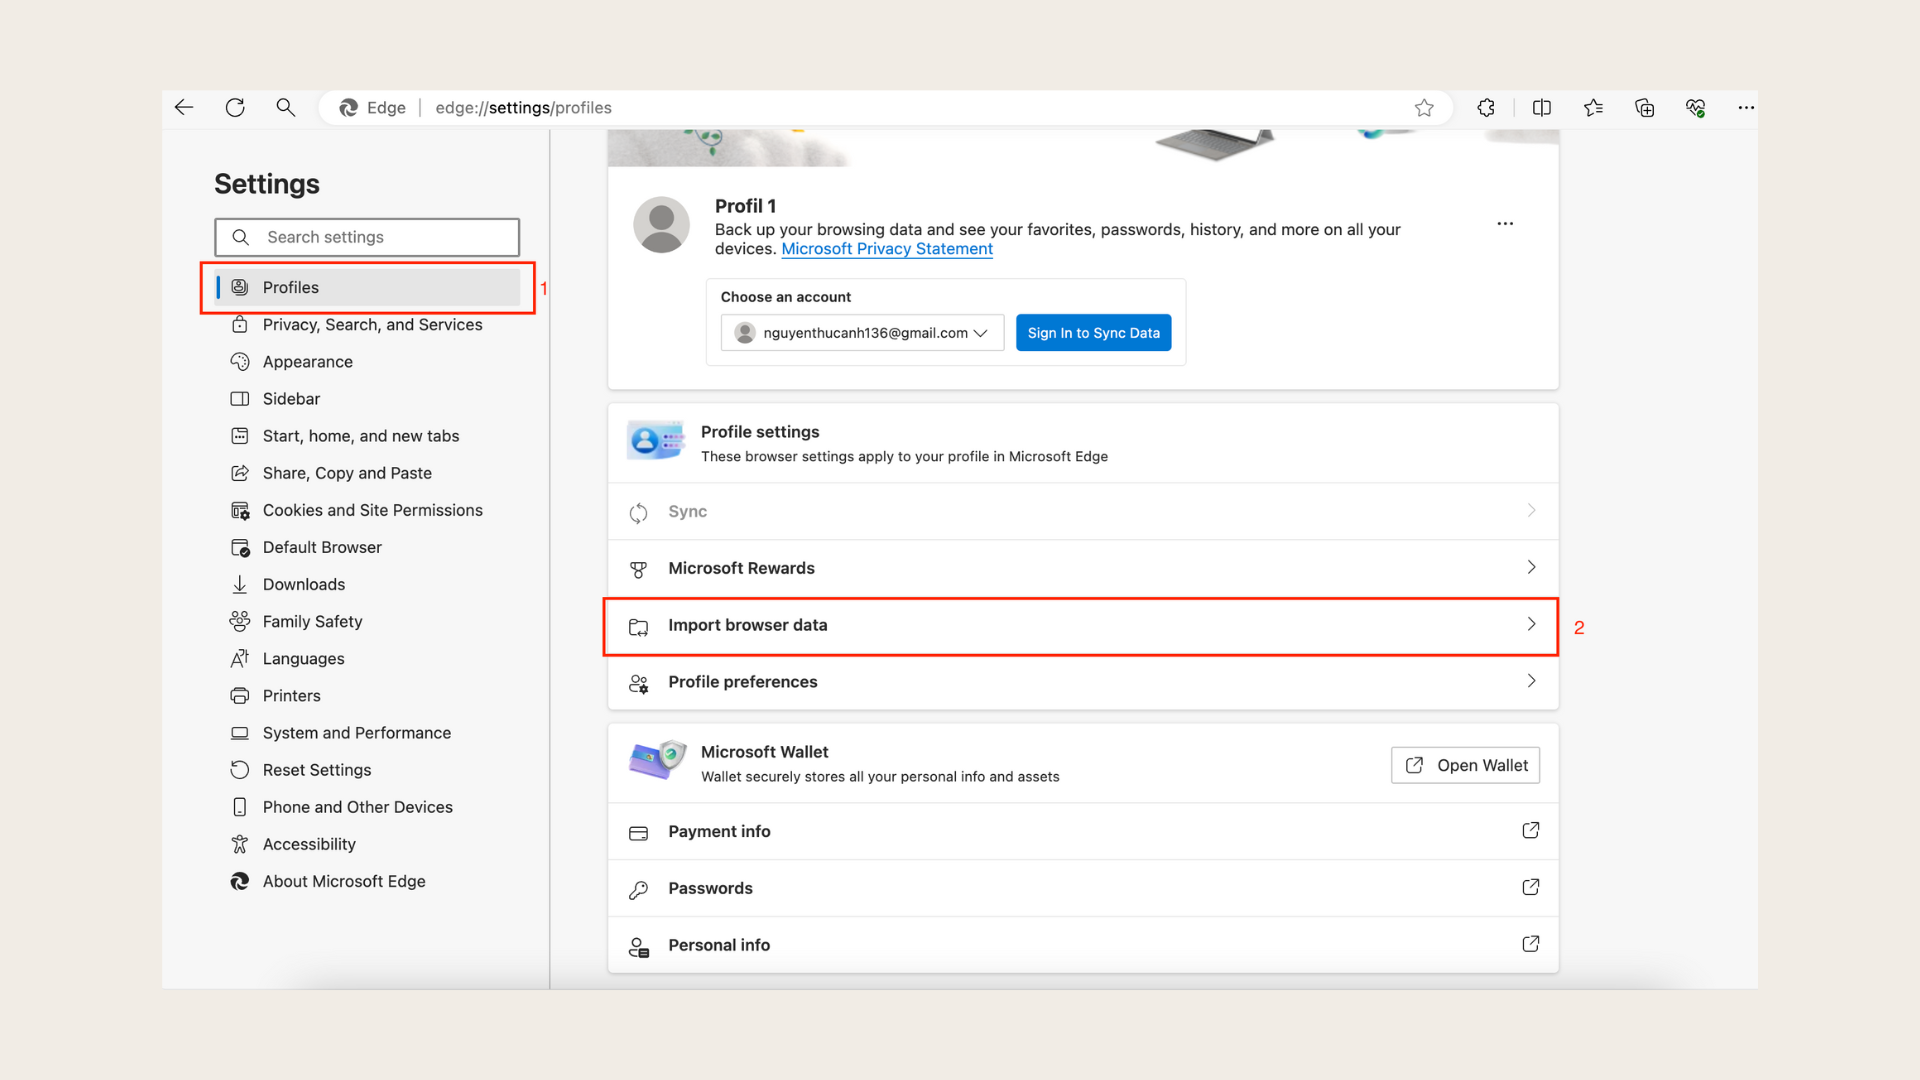Reload the page with the refresh icon
The image size is (1920, 1080).
pos(235,108)
